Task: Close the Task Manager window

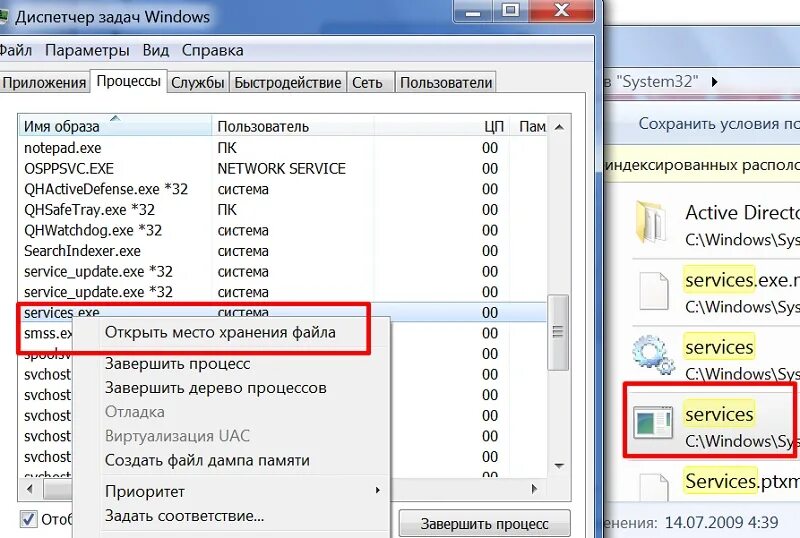Action: pyautogui.click(x=562, y=11)
